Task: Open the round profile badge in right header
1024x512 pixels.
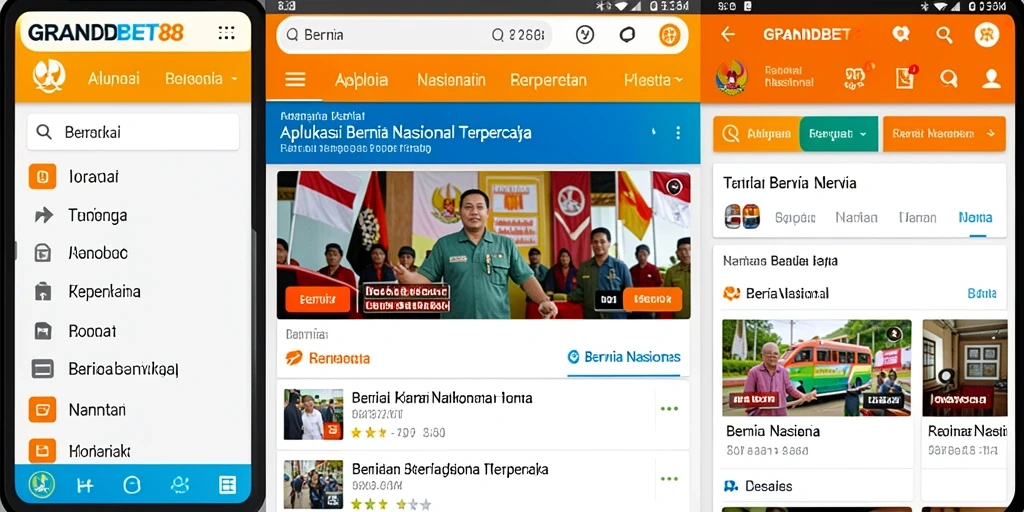Action: 987,35
